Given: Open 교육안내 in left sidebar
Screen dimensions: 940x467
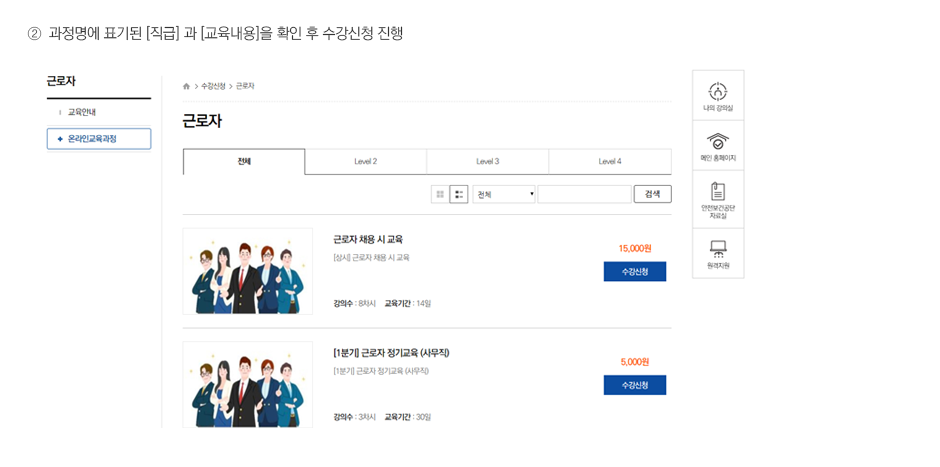Looking at the screenshot, I should [82, 112].
